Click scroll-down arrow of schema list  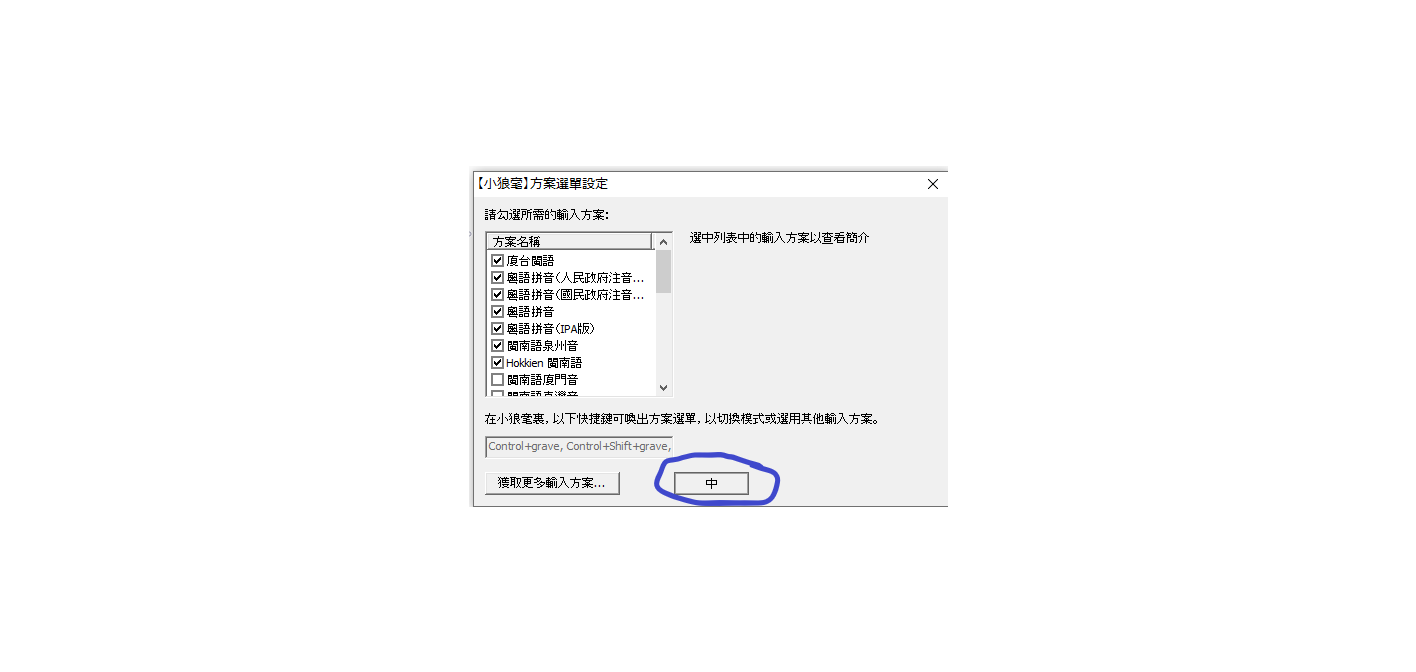(663, 388)
